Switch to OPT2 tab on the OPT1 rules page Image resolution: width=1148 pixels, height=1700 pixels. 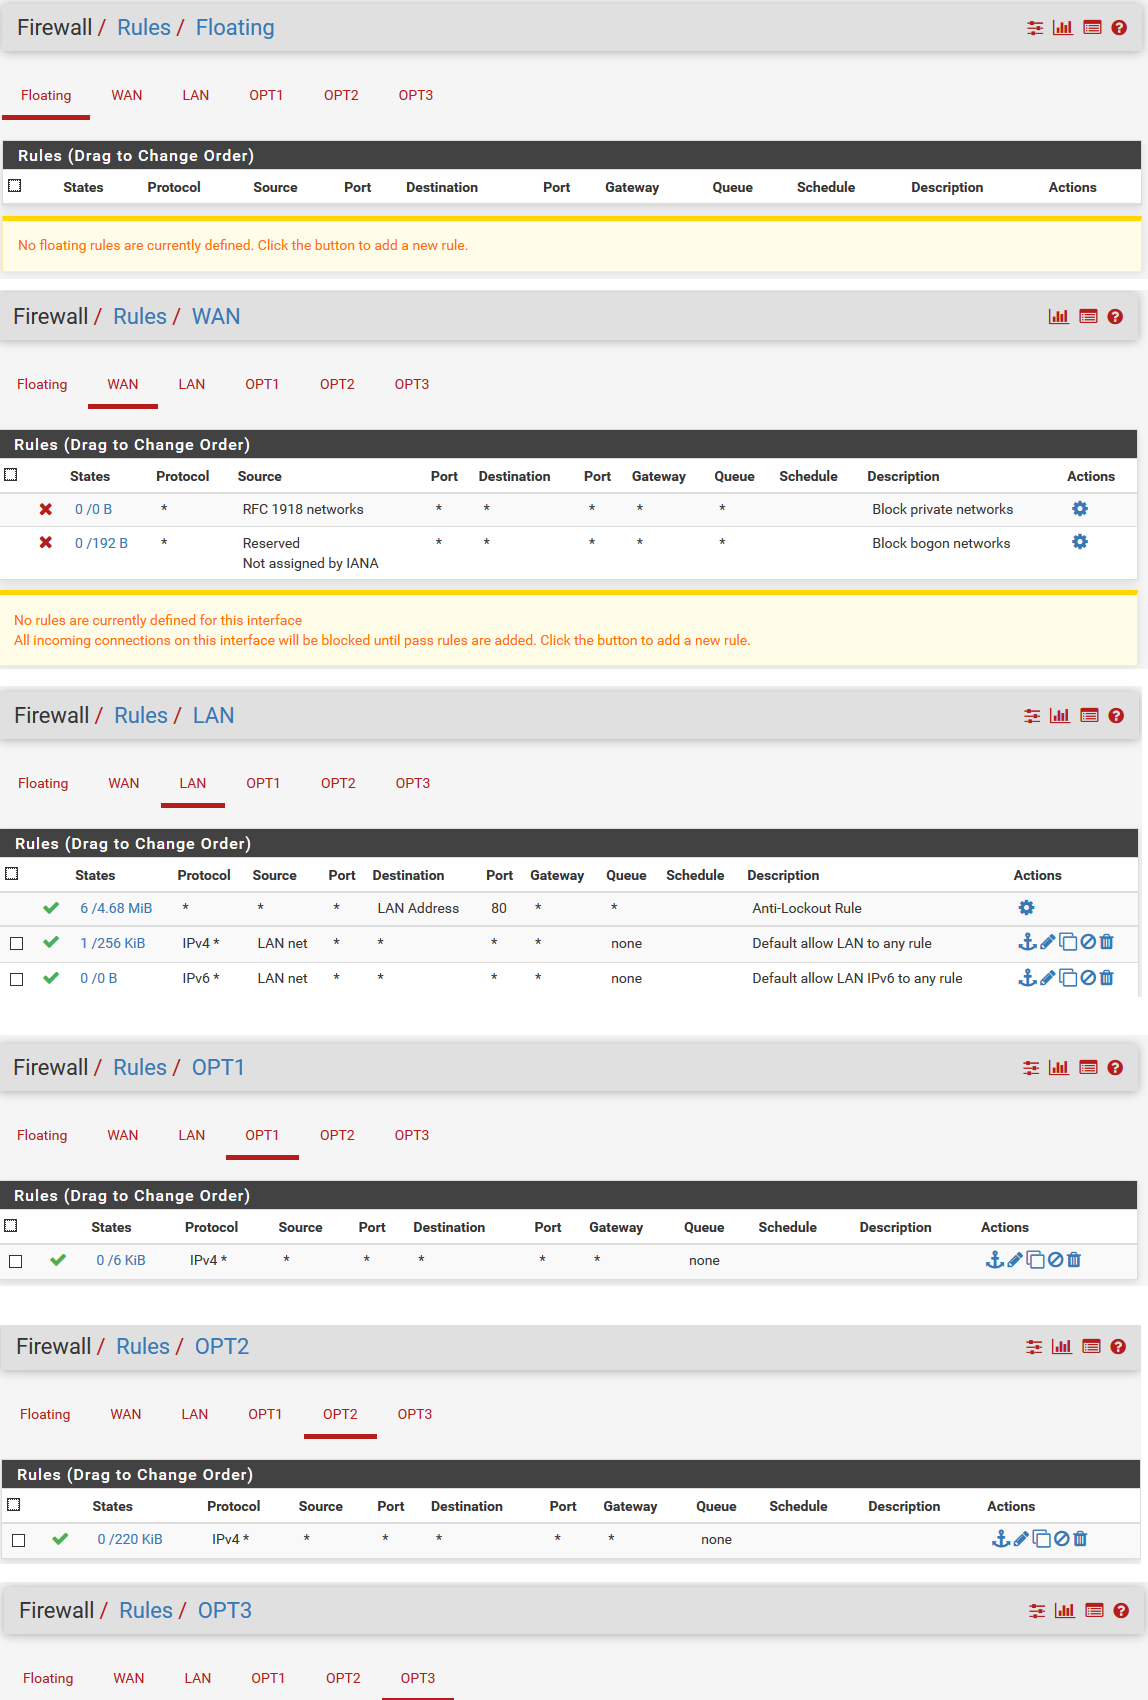coord(337,1135)
